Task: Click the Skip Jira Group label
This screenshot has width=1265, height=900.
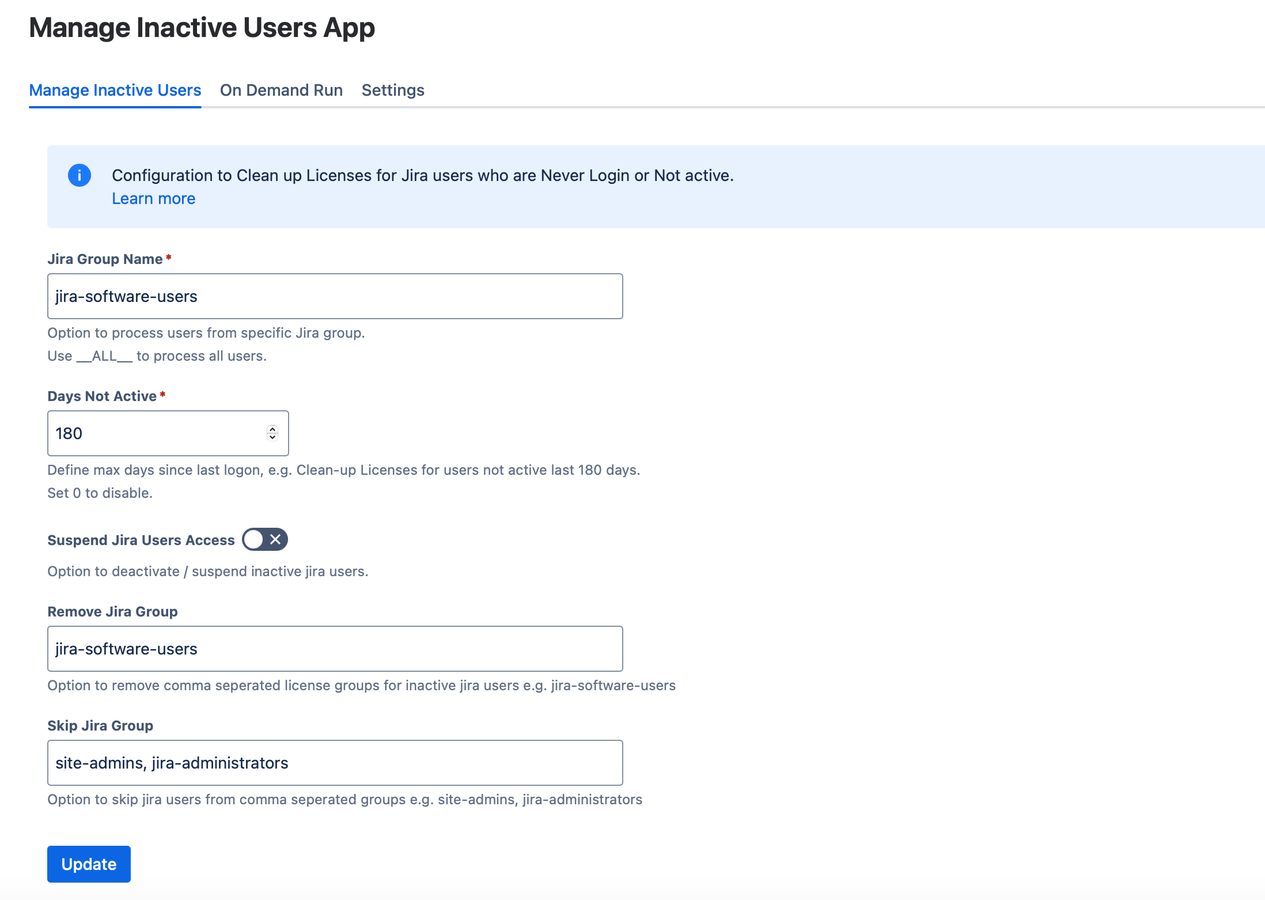Action: tap(100, 725)
